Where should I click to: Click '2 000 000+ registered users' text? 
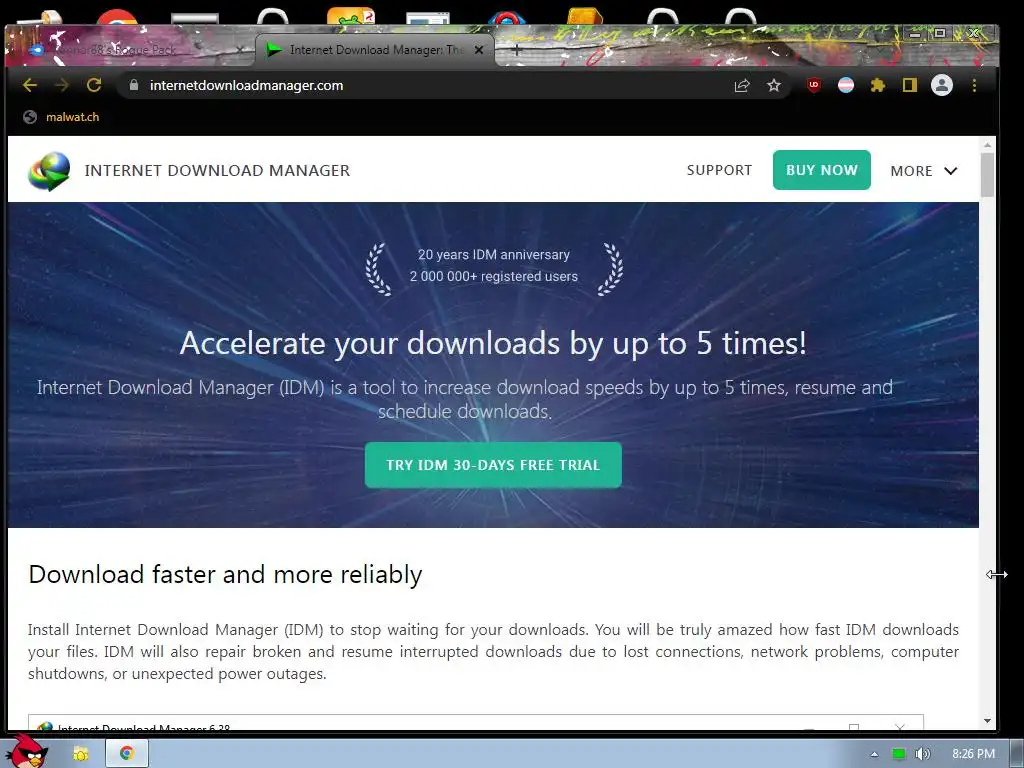(x=494, y=276)
